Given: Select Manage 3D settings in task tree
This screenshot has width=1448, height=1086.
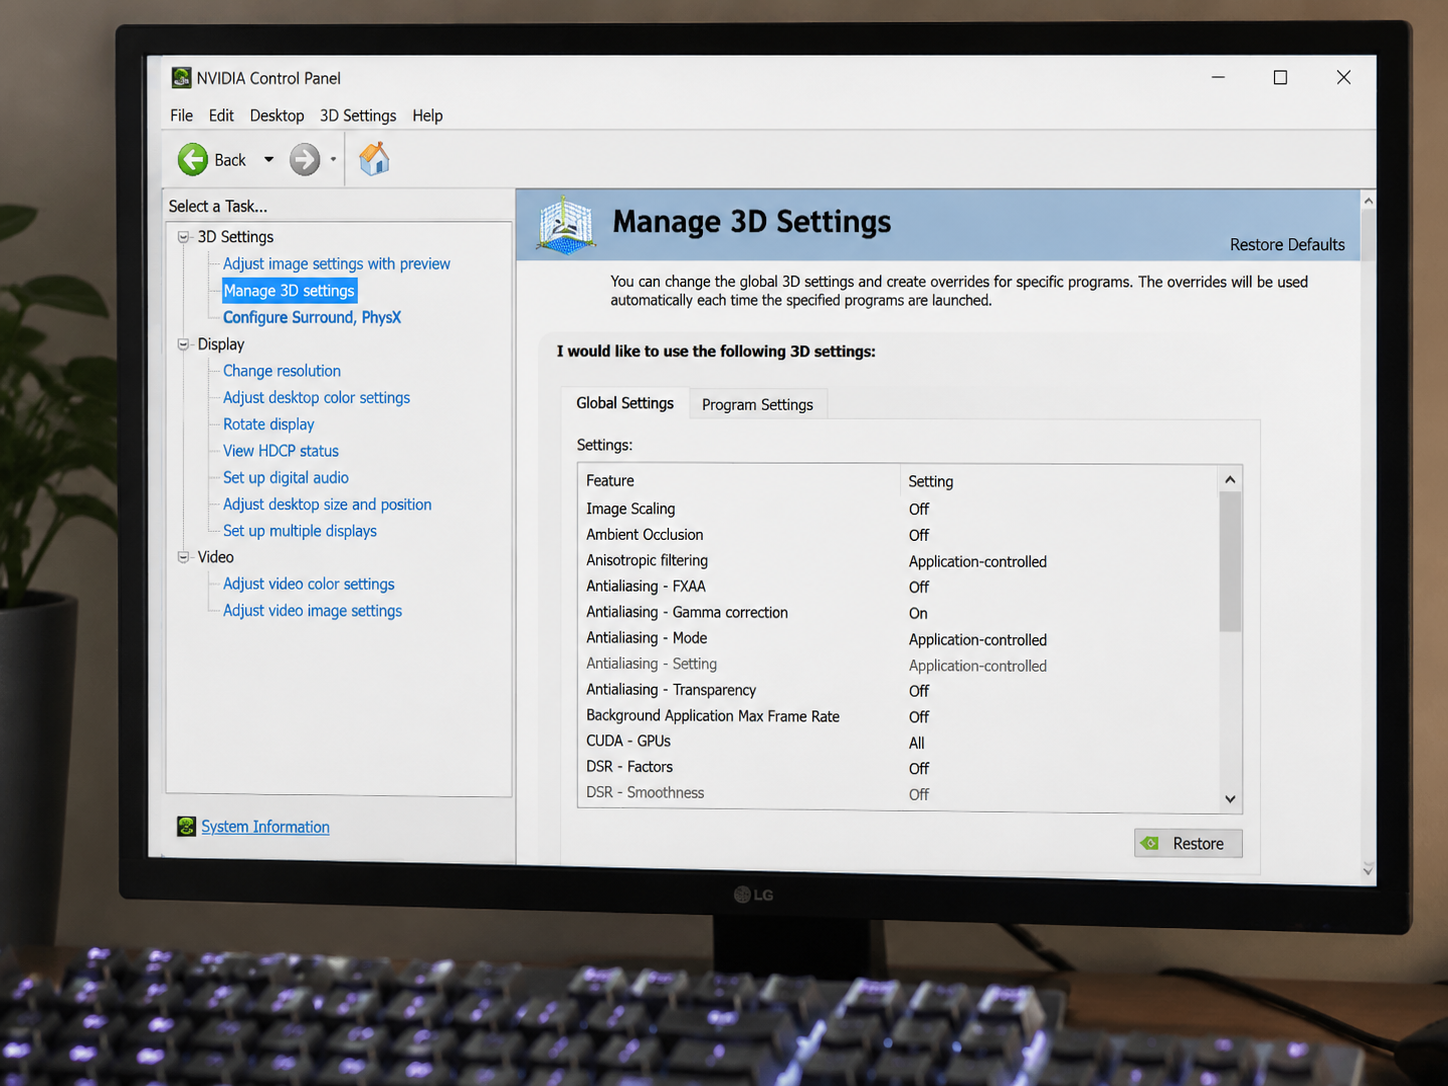Looking at the screenshot, I should [x=289, y=290].
